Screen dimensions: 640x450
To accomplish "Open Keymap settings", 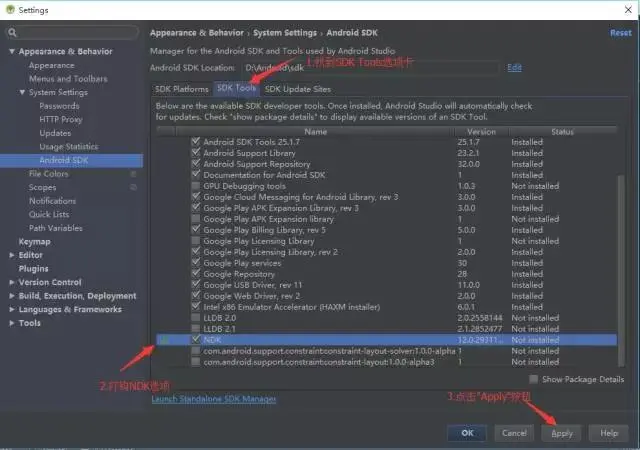I will [x=34, y=242].
